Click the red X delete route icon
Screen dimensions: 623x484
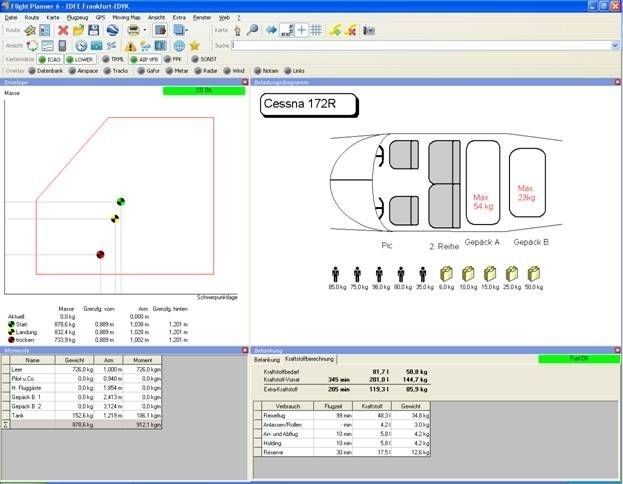click(62, 31)
